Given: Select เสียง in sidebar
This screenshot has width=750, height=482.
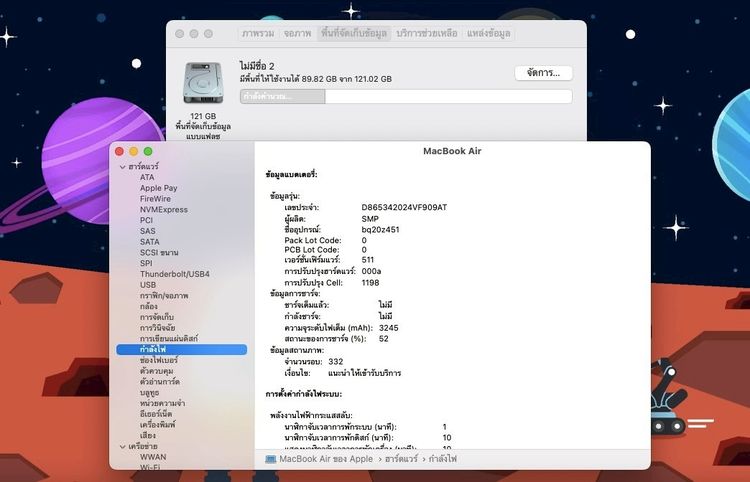Looking at the screenshot, I should tap(148, 436).
